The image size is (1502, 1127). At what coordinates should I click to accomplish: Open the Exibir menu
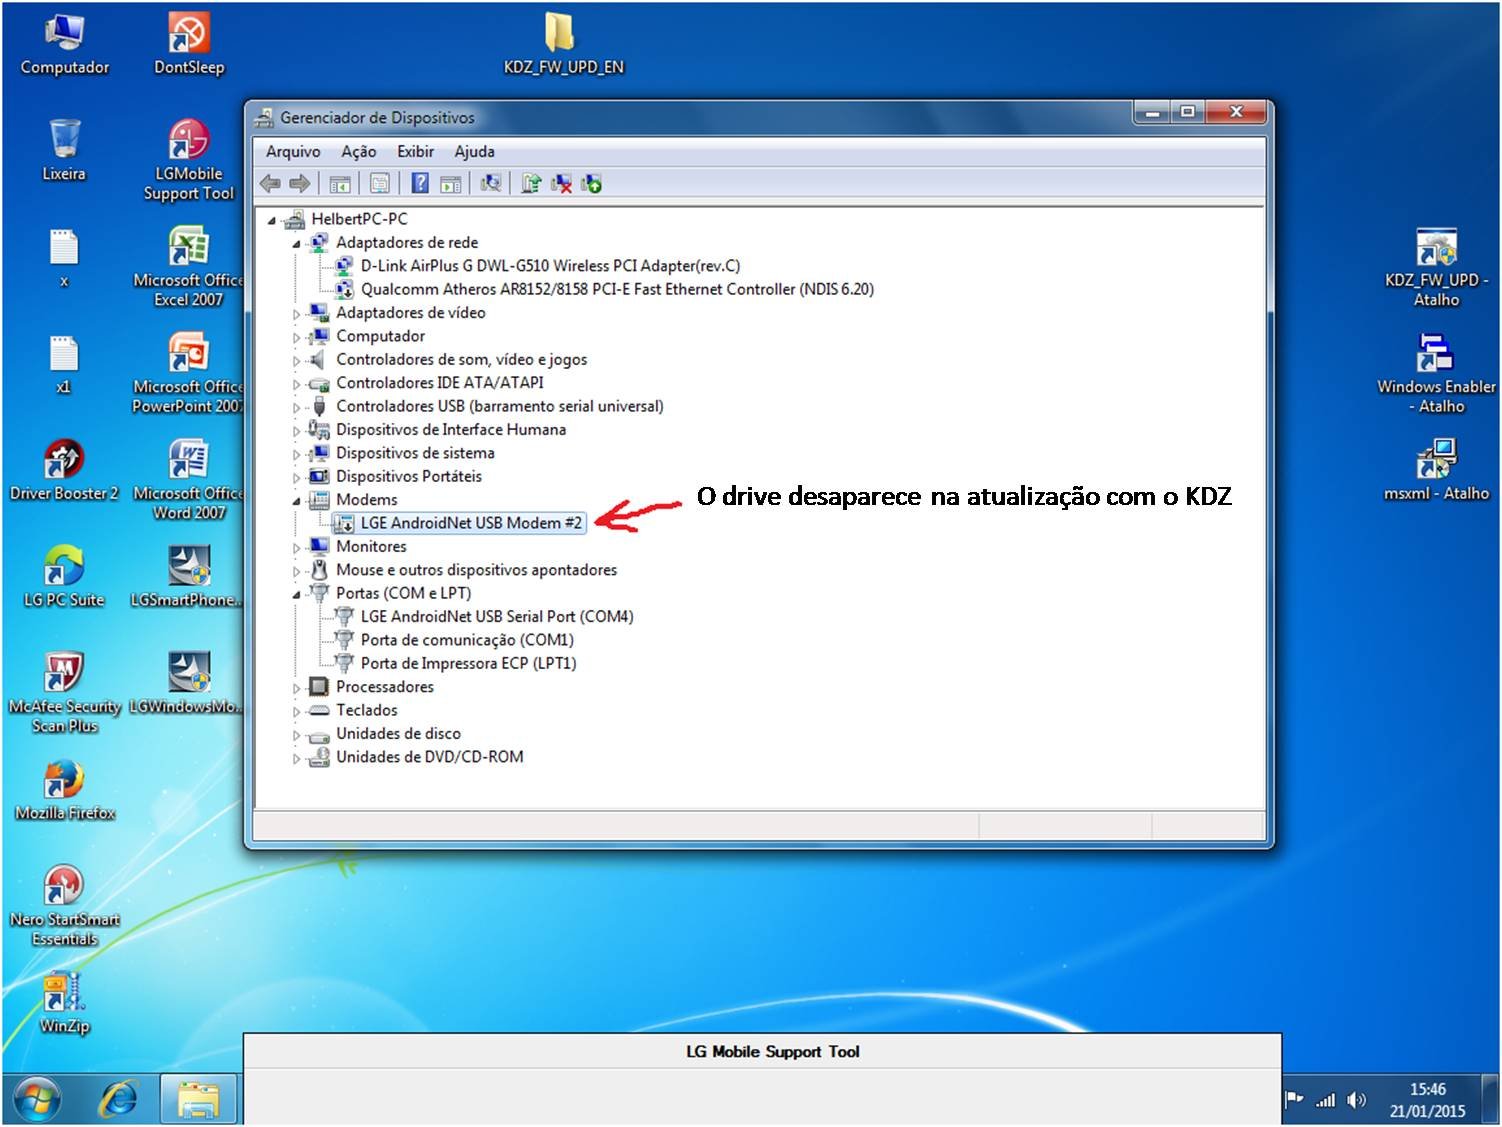(415, 152)
